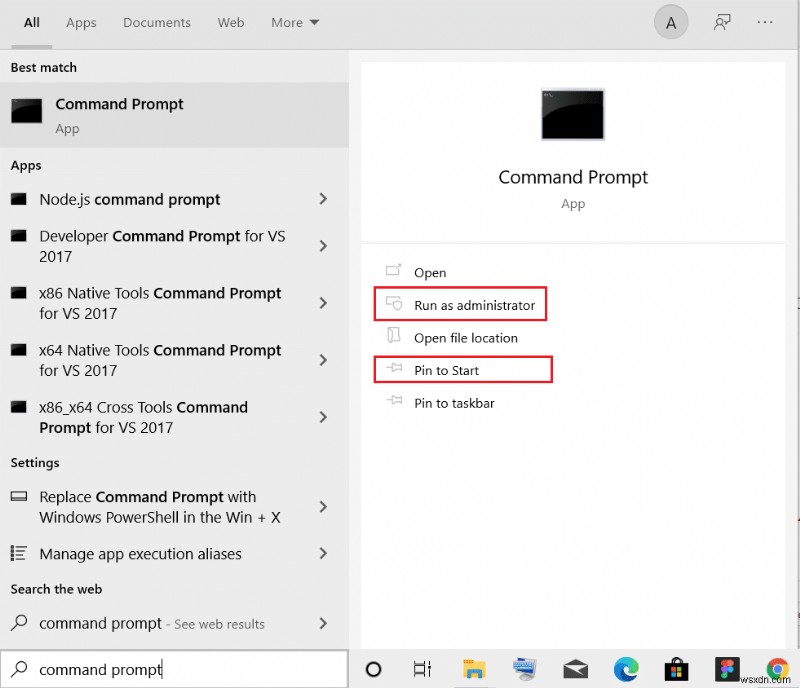Open Google Chrome from the taskbar
800x688 pixels.
pos(778,670)
